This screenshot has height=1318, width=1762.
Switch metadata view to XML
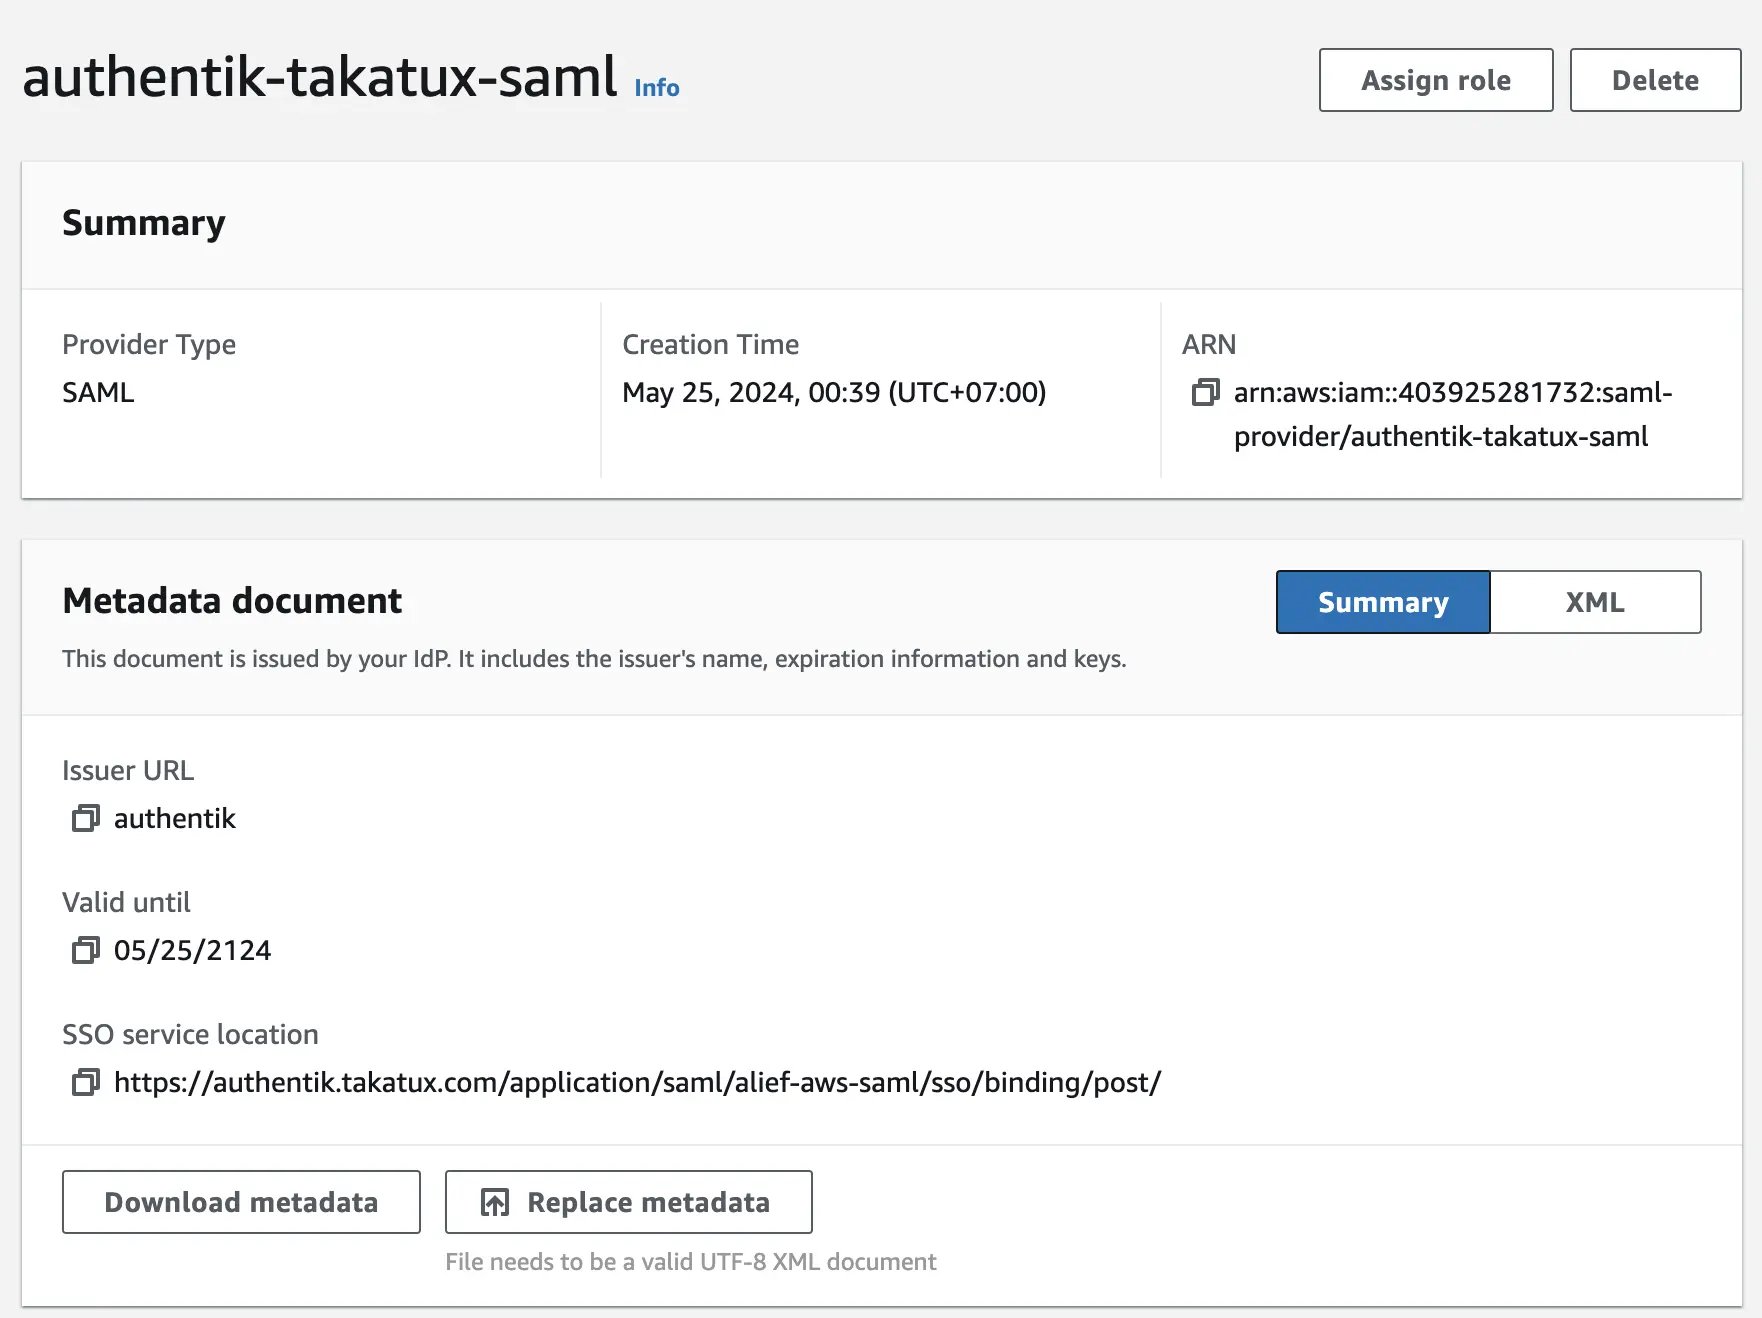click(1595, 602)
